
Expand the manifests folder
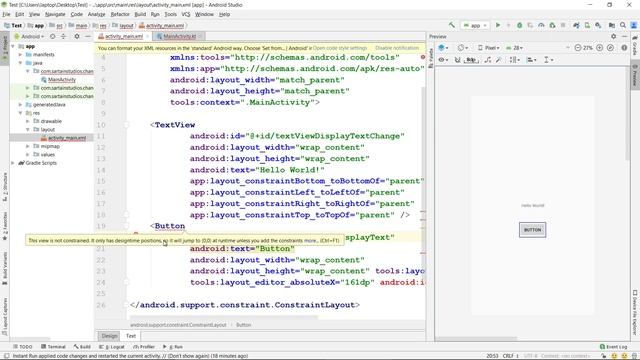point(20,54)
